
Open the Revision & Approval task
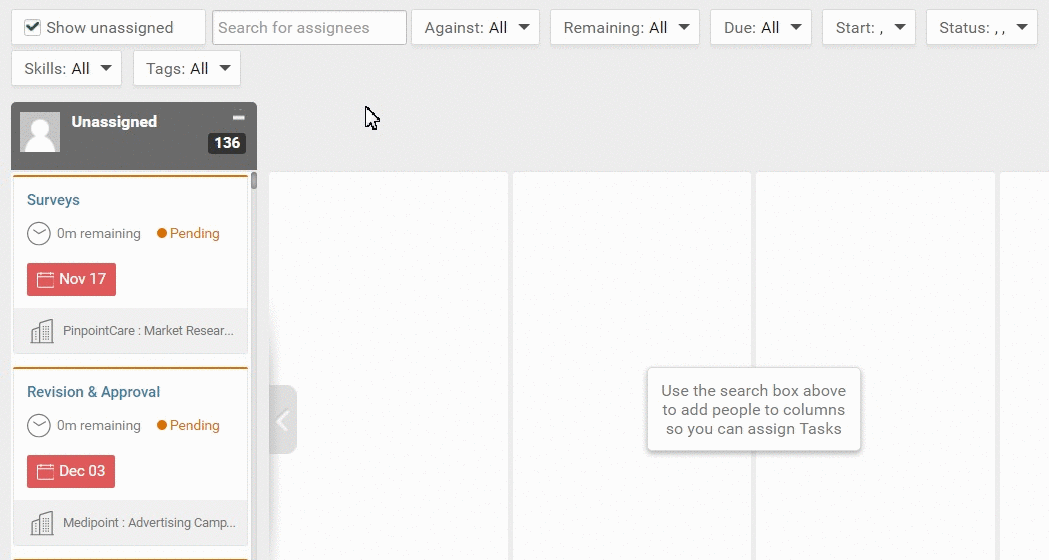93,392
